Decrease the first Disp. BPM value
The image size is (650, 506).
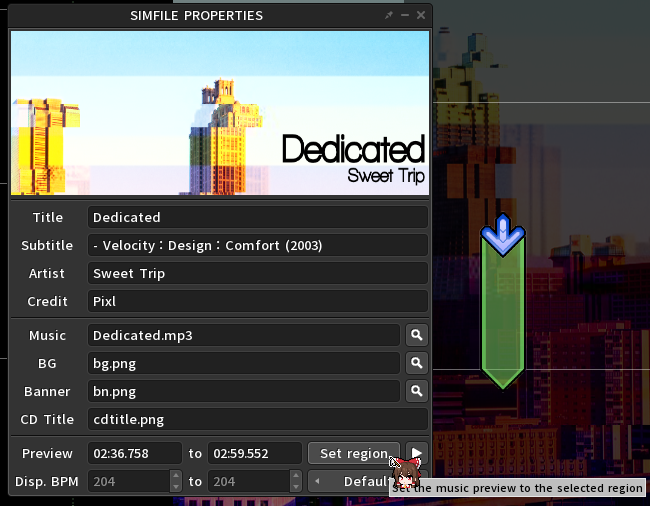click(x=176, y=487)
